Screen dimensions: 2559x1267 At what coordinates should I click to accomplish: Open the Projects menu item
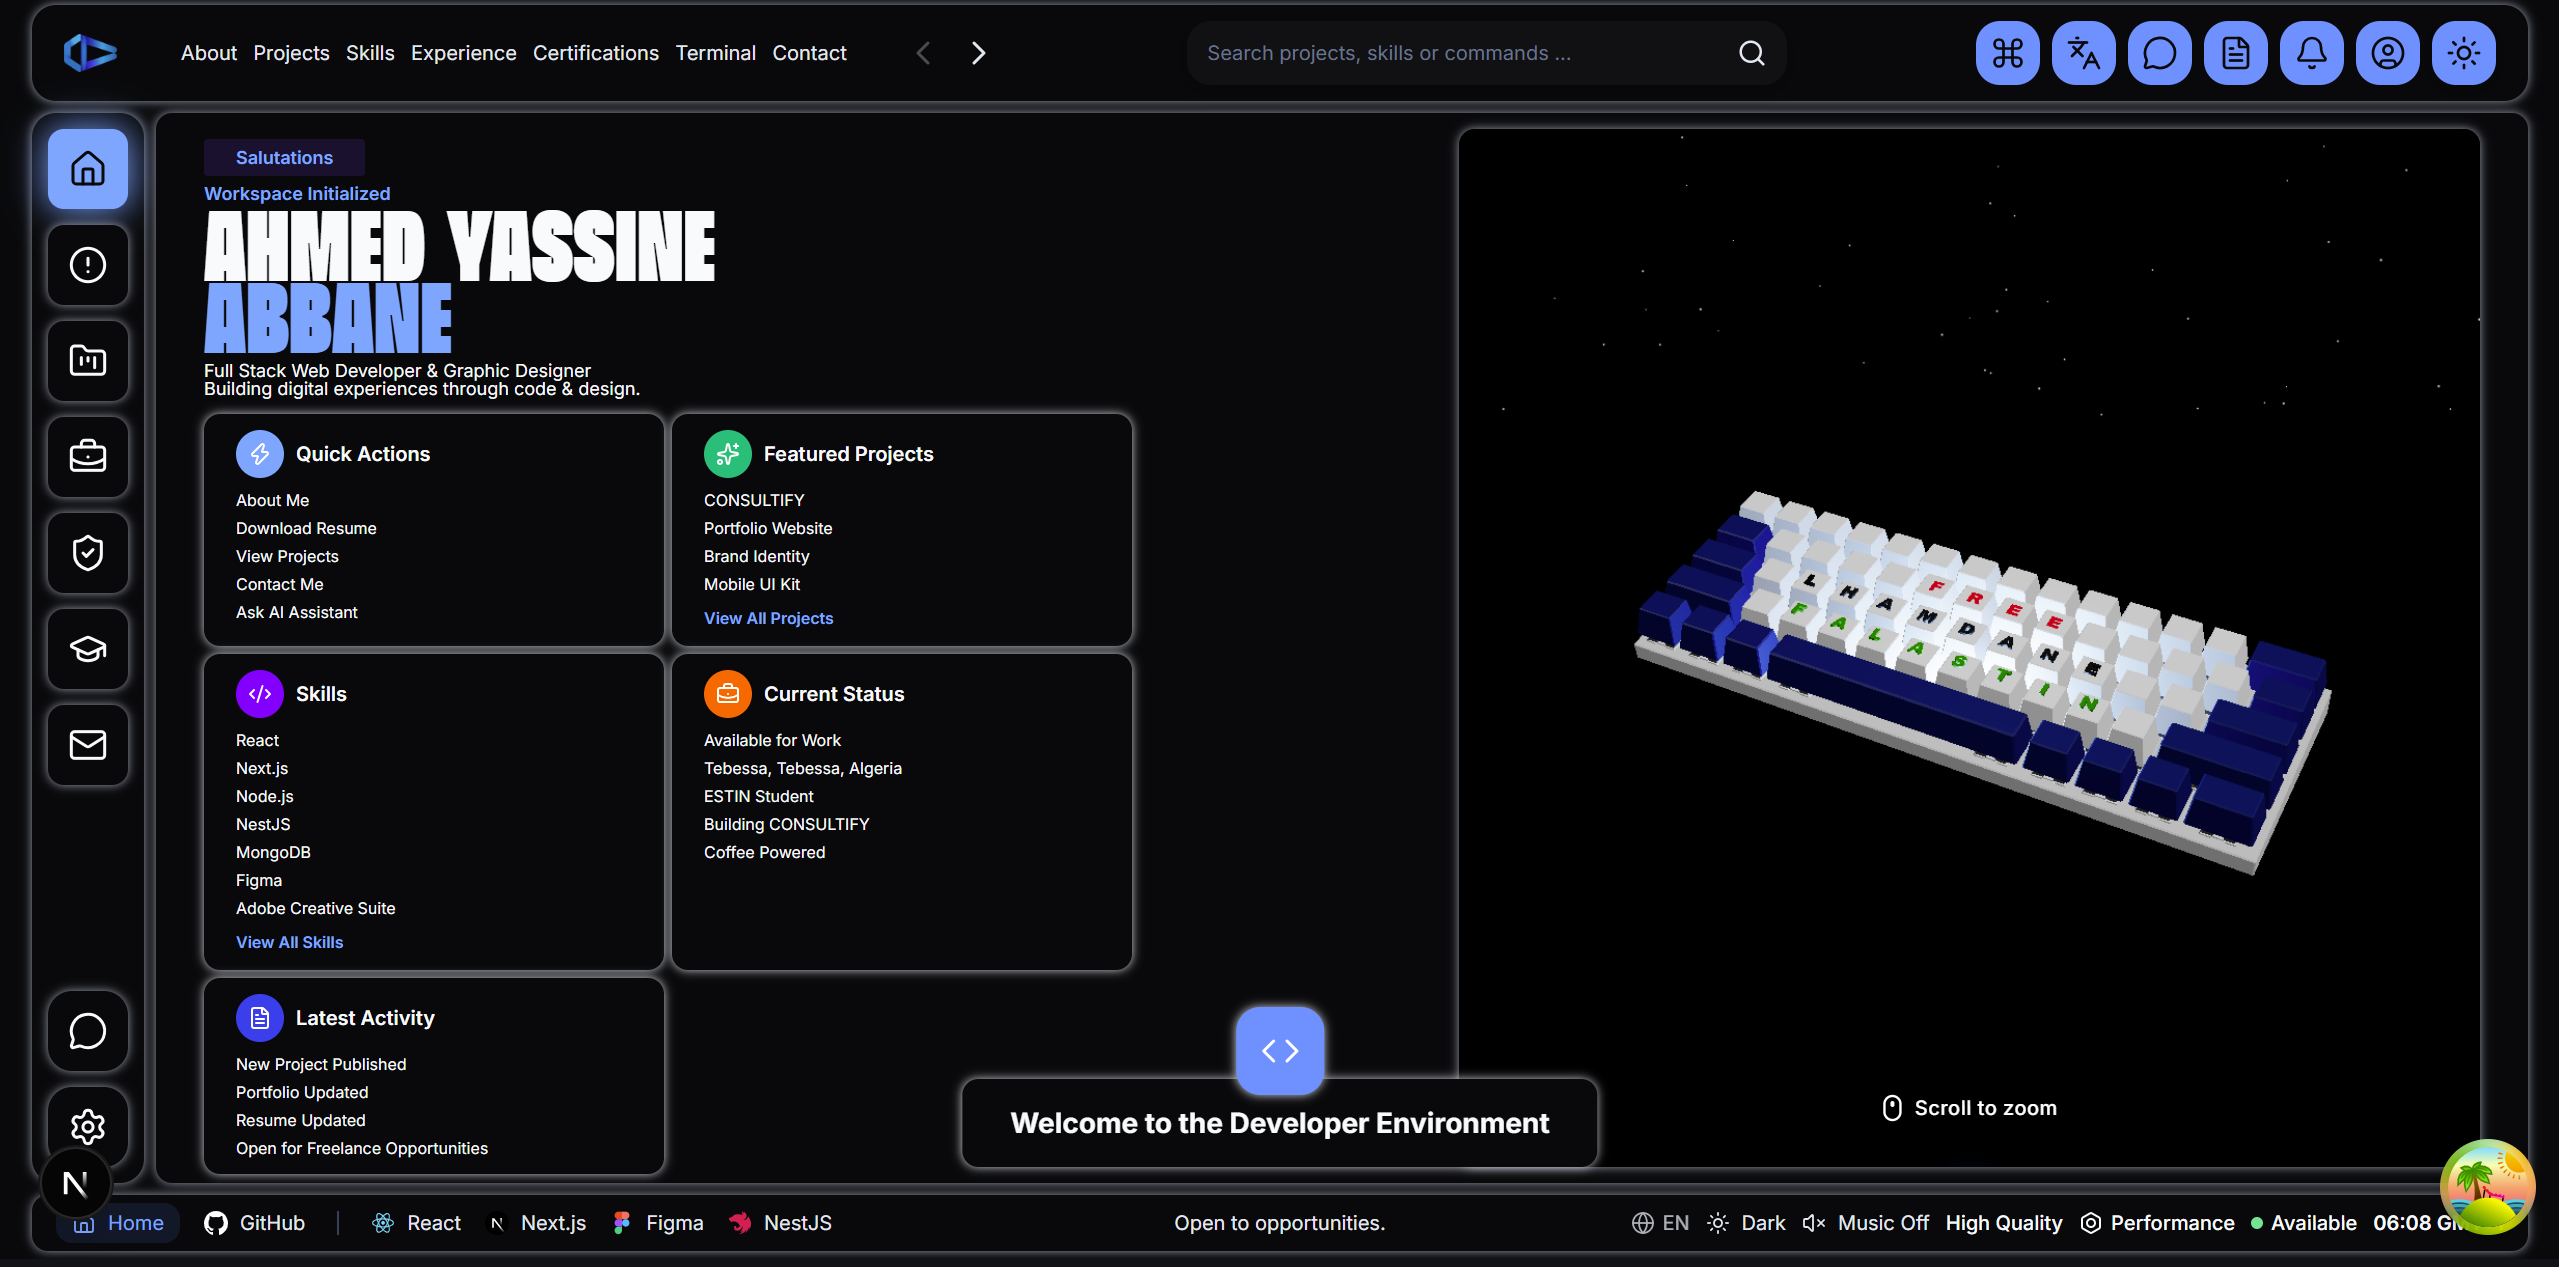point(291,53)
